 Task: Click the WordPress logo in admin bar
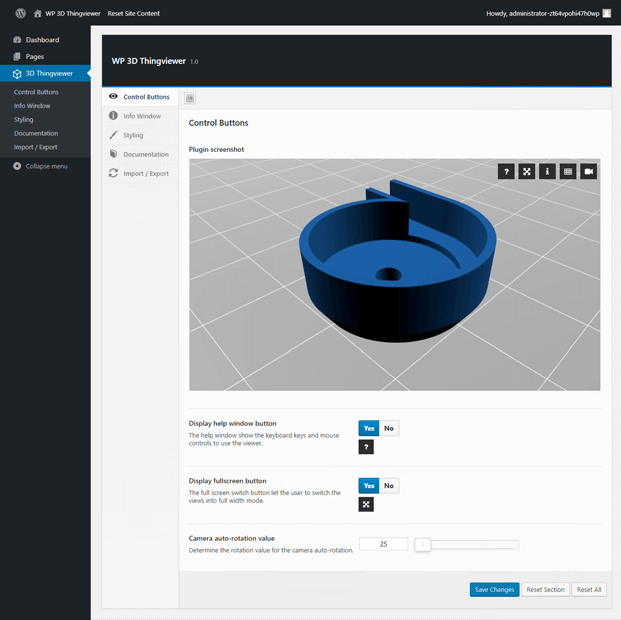point(21,13)
